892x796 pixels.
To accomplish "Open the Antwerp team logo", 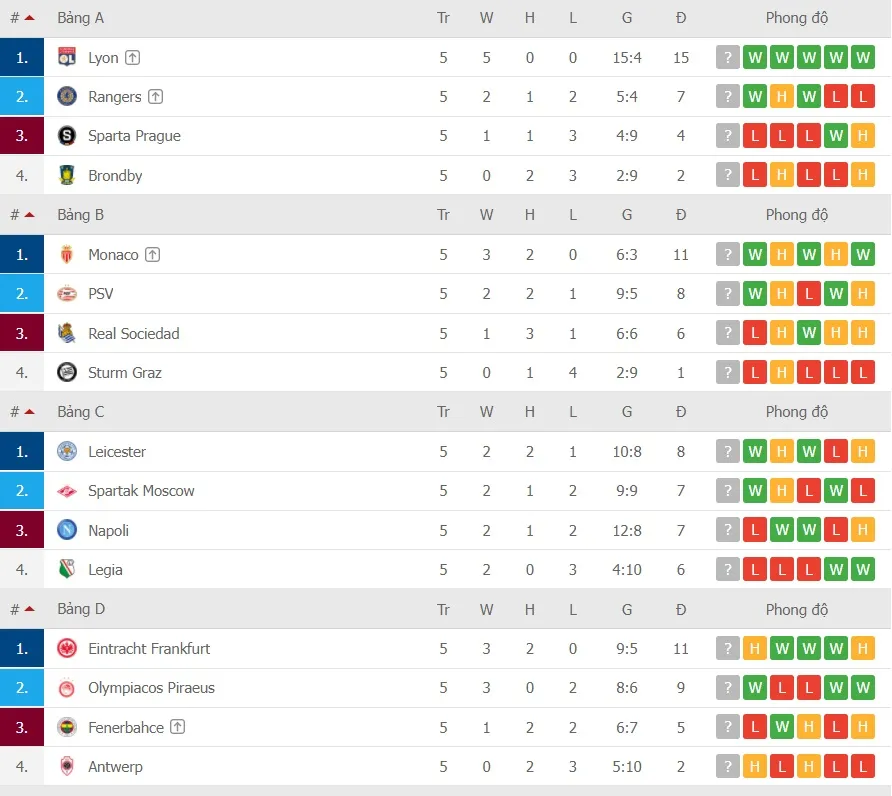I will [69, 767].
